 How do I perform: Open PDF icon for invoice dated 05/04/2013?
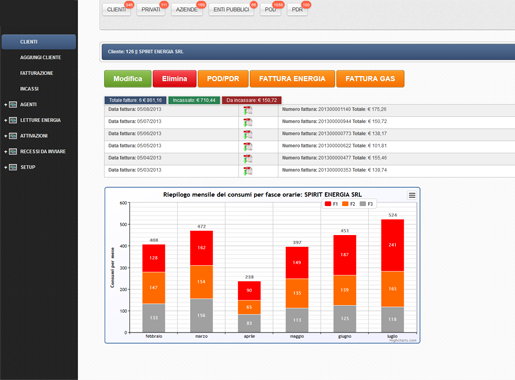click(x=247, y=159)
